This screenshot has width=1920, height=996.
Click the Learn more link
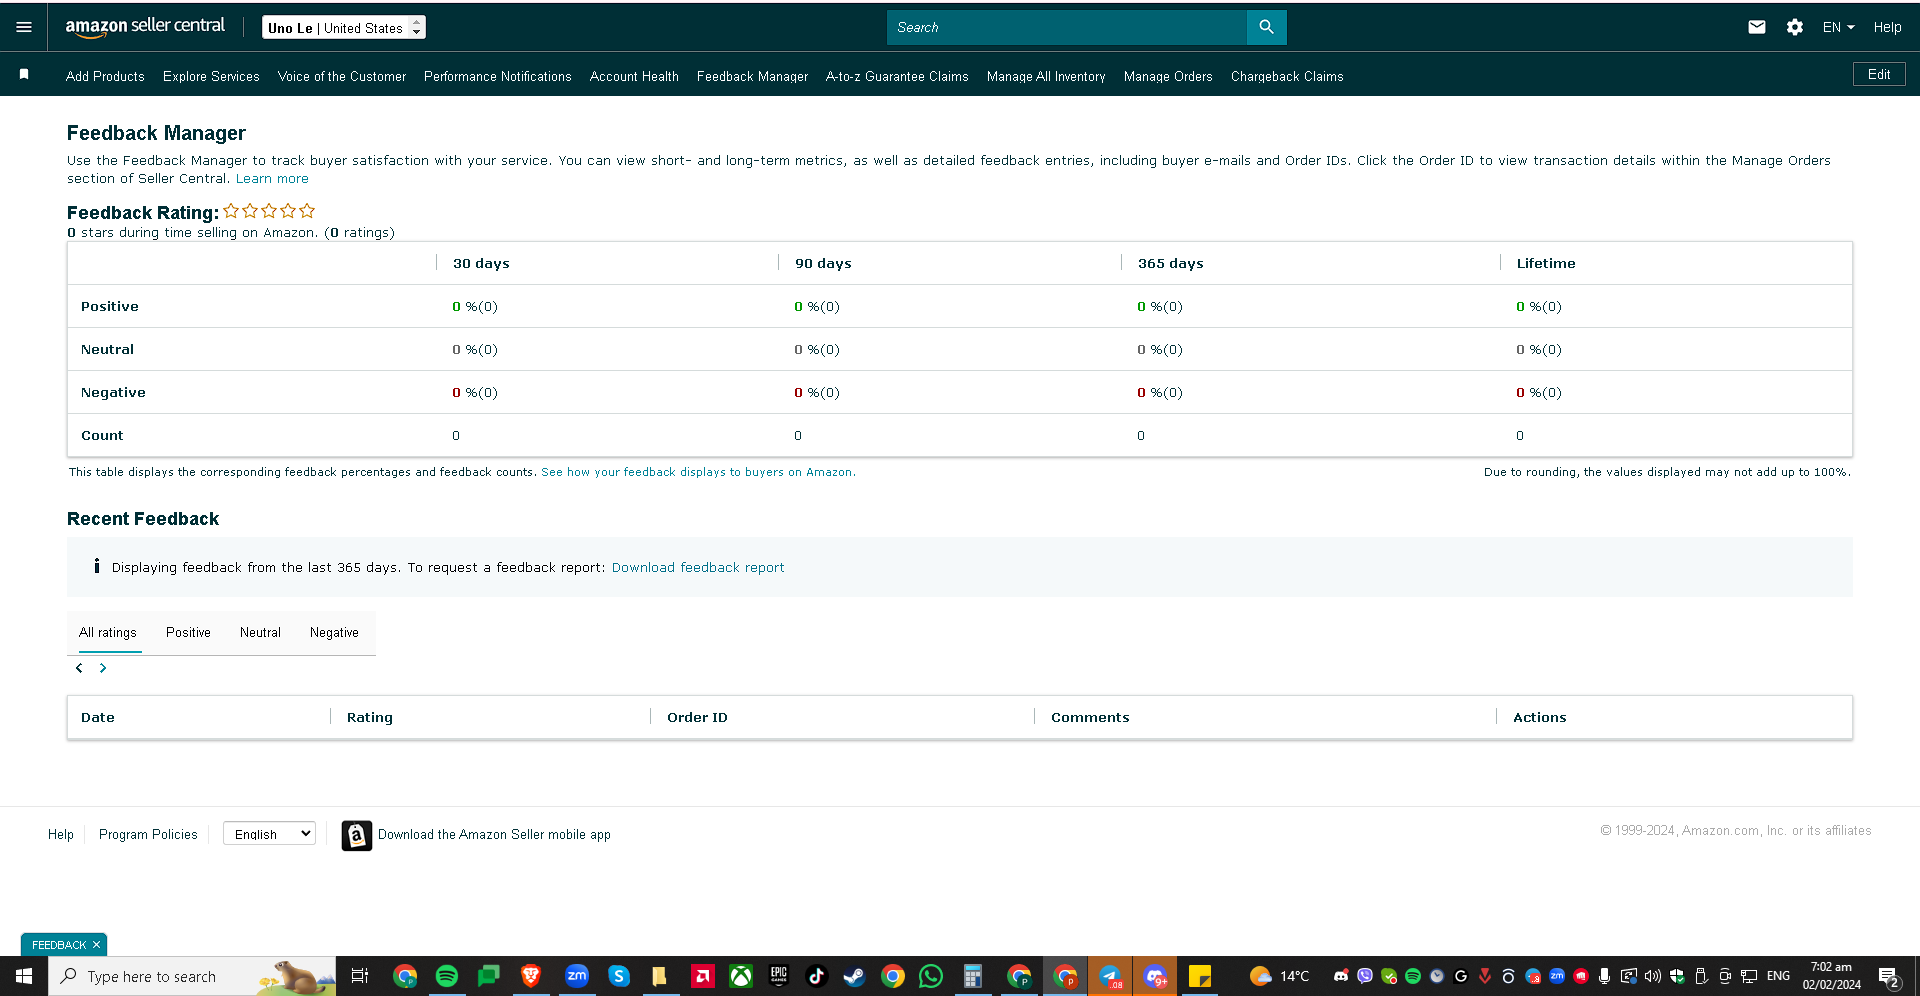click(272, 179)
